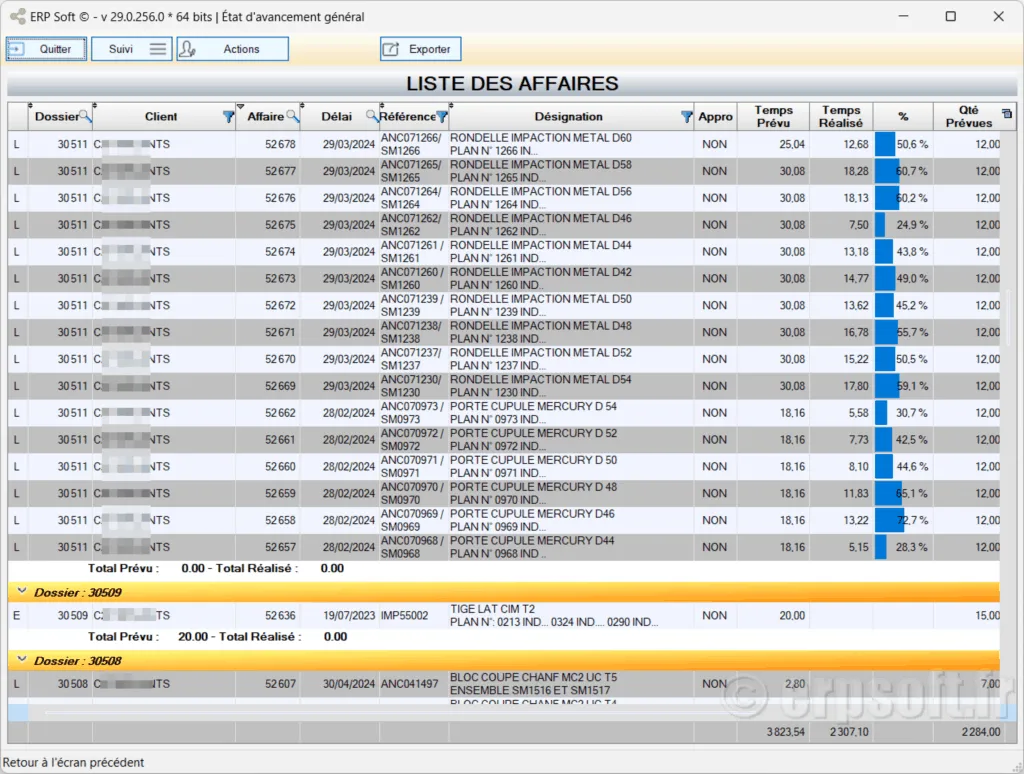
Task: Open the filter funnel on Client column
Action: coord(228,117)
